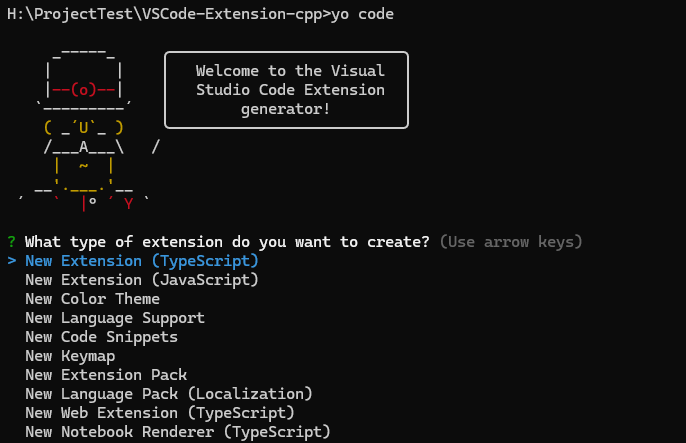This screenshot has width=686, height=443.
Task: Select New Notebook Renderer (TypeScript)
Action: pyautogui.click(x=177, y=432)
